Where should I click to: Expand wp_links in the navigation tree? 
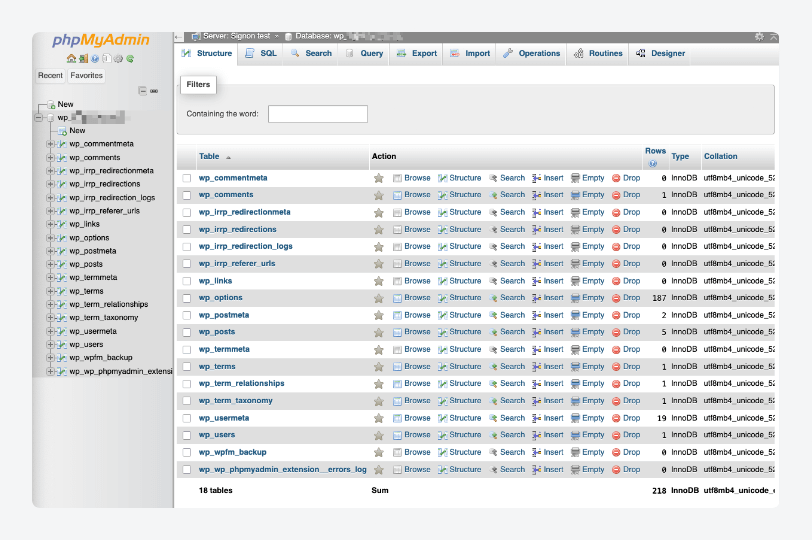pos(50,224)
